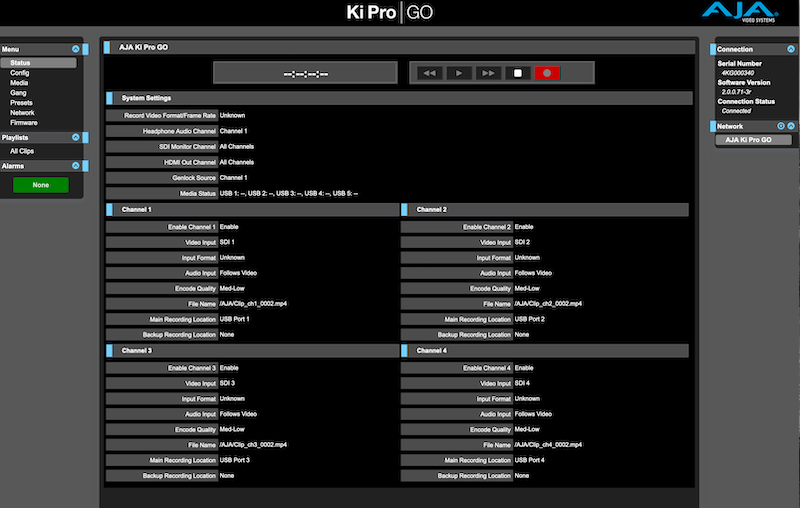Click Channel 2 Video Input SDI 2

[x=522, y=242]
